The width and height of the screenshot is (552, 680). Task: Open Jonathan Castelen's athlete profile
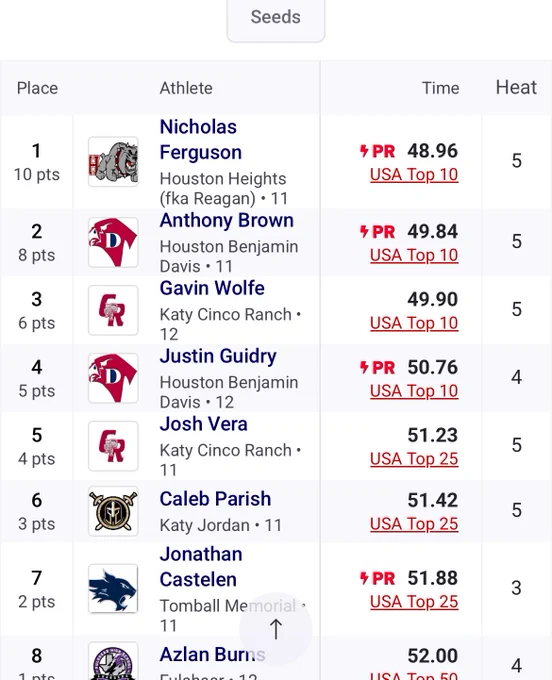click(201, 567)
